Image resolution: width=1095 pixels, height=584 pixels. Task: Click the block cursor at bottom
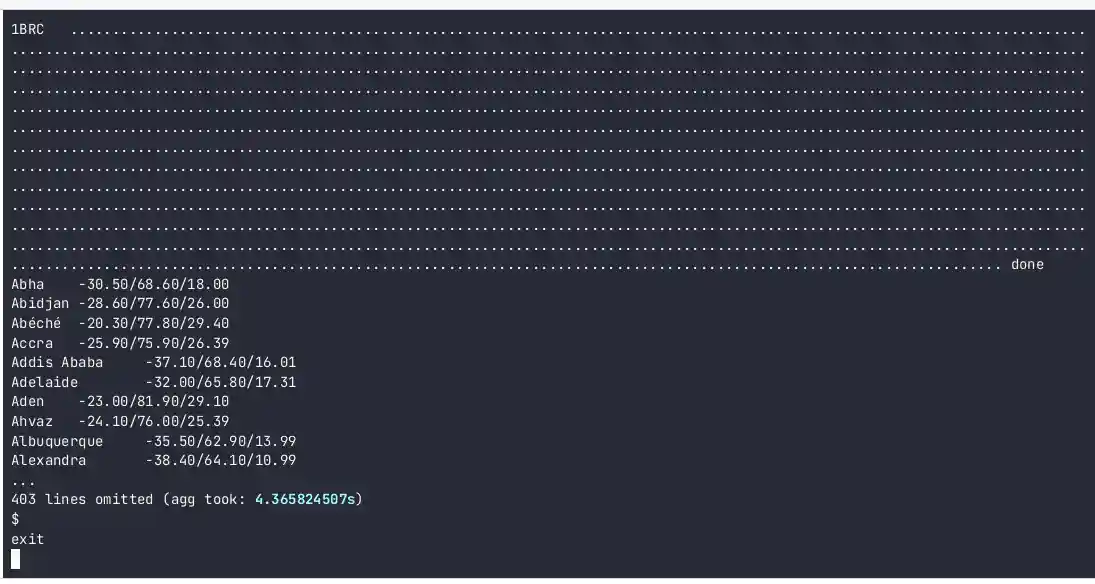15,558
